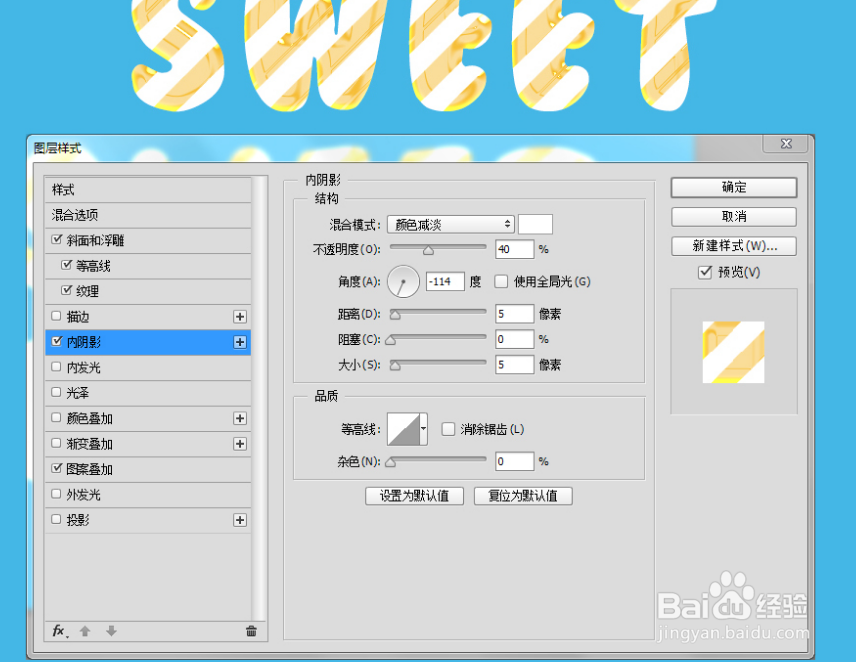Click the style preview thumbnail

(x=733, y=352)
